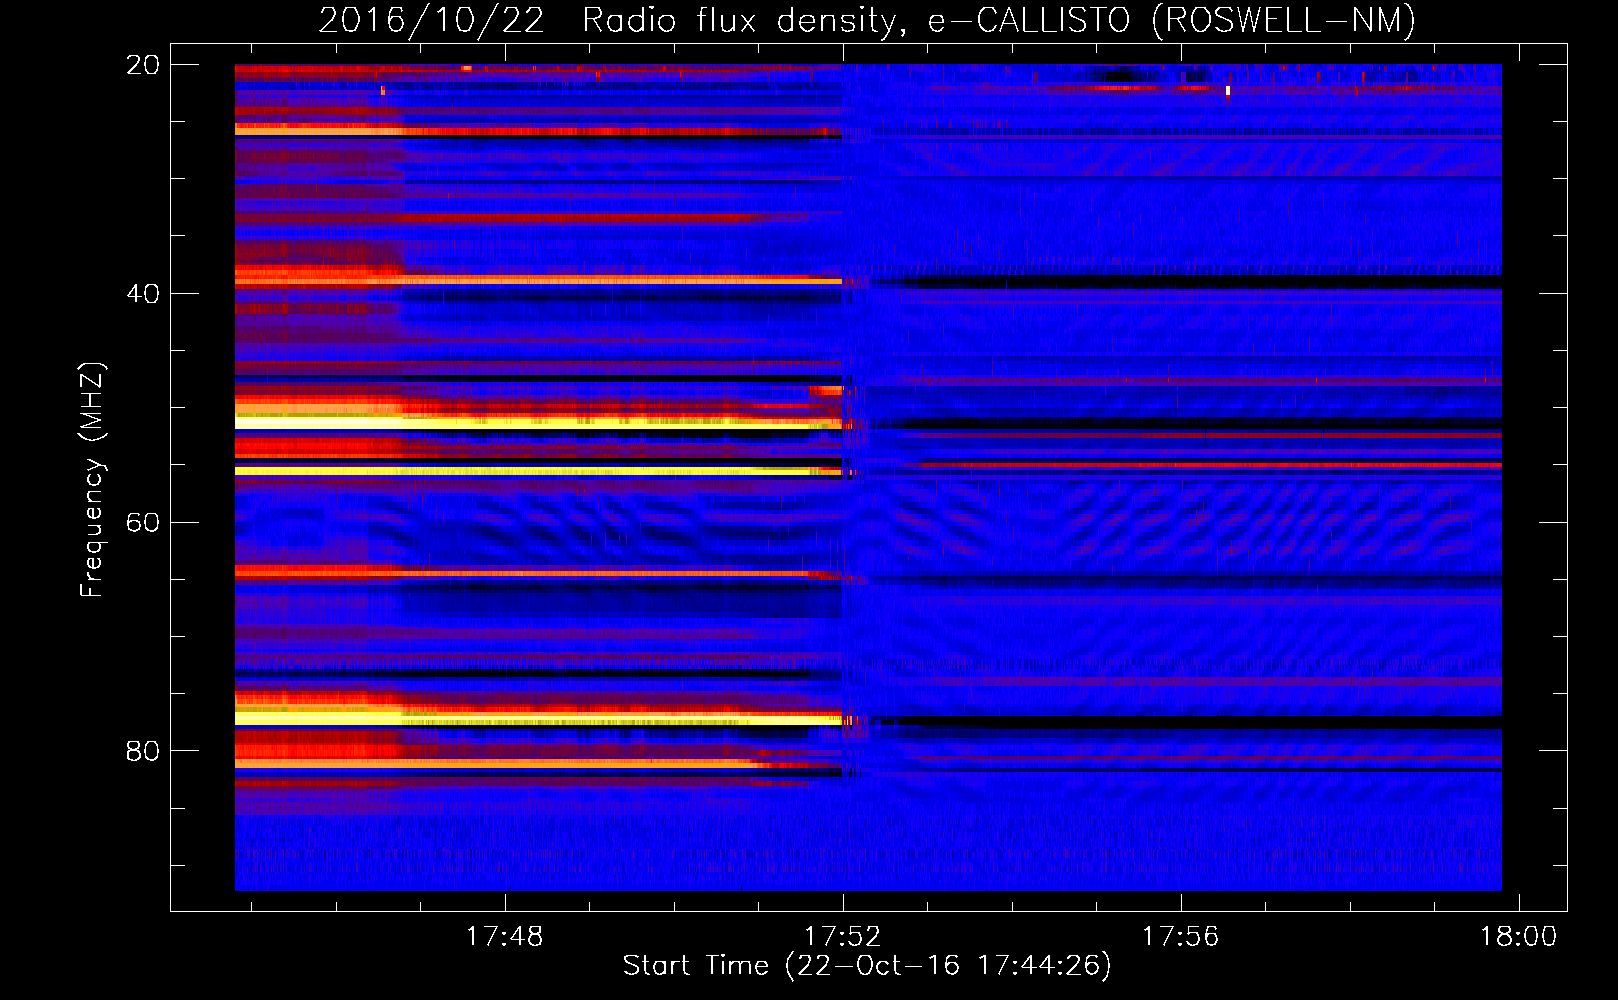The image size is (1618, 1000).
Task: Click the "Start Time (22-Oct-16 17:44:26)" label
Action: 867,966
